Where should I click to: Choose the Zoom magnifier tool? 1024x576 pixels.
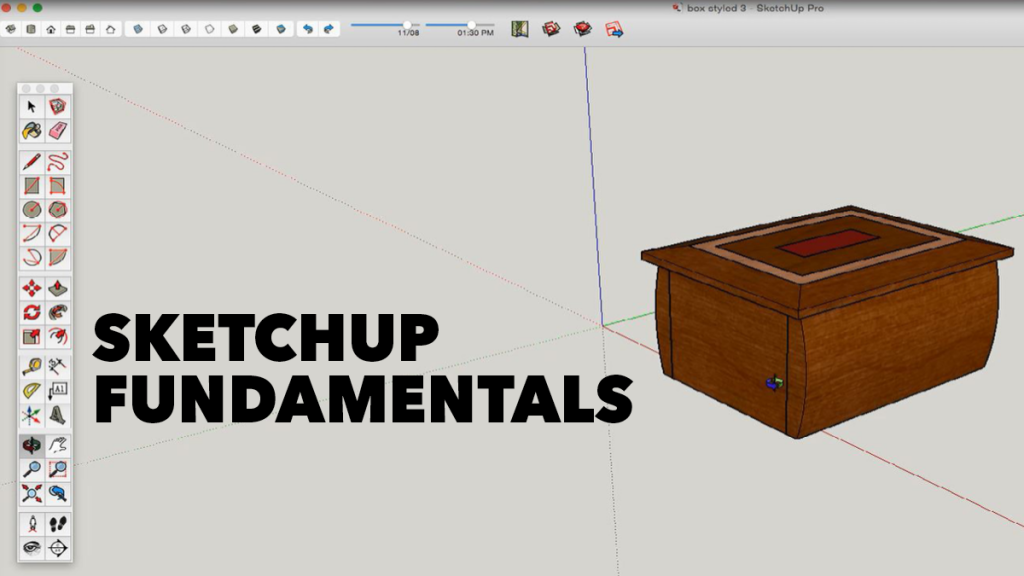31,470
